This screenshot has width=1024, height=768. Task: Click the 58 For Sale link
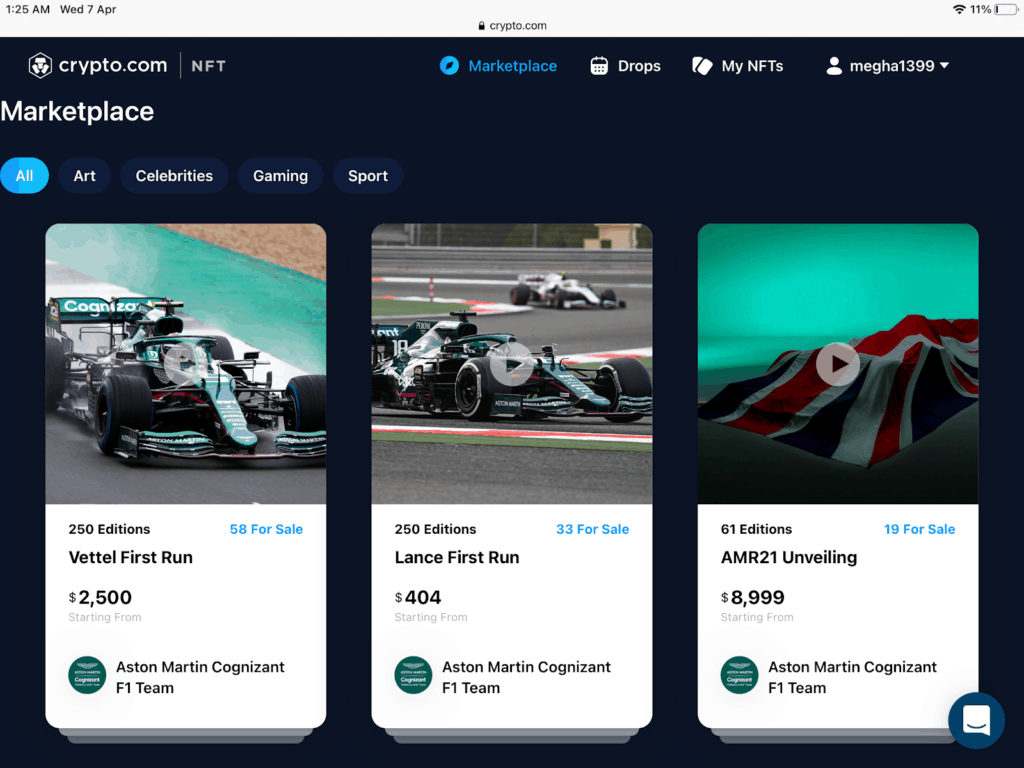[266, 529]
